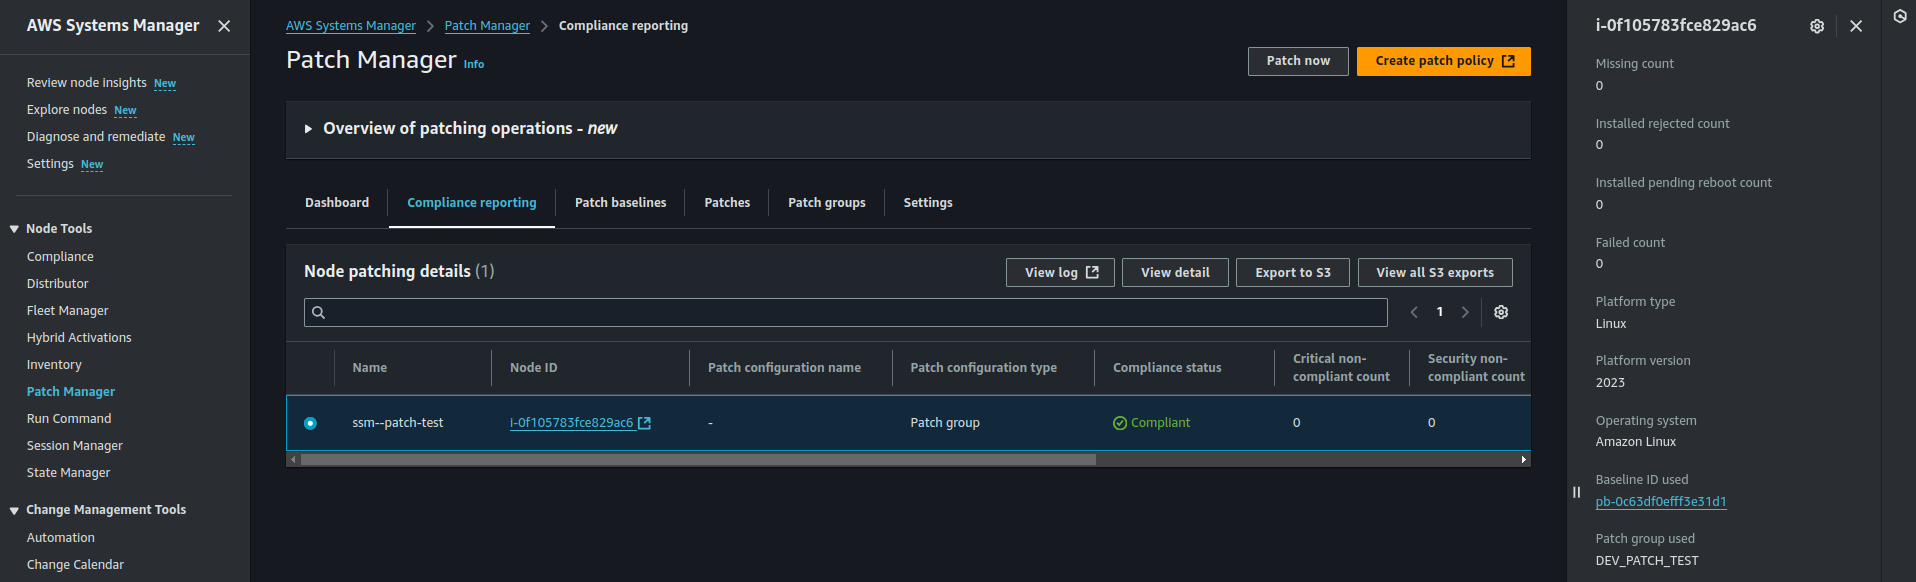This screenshot has width=1916, height=582.
Task: Click the external link icon beside Node ID
Action: [x=645, y=423]
